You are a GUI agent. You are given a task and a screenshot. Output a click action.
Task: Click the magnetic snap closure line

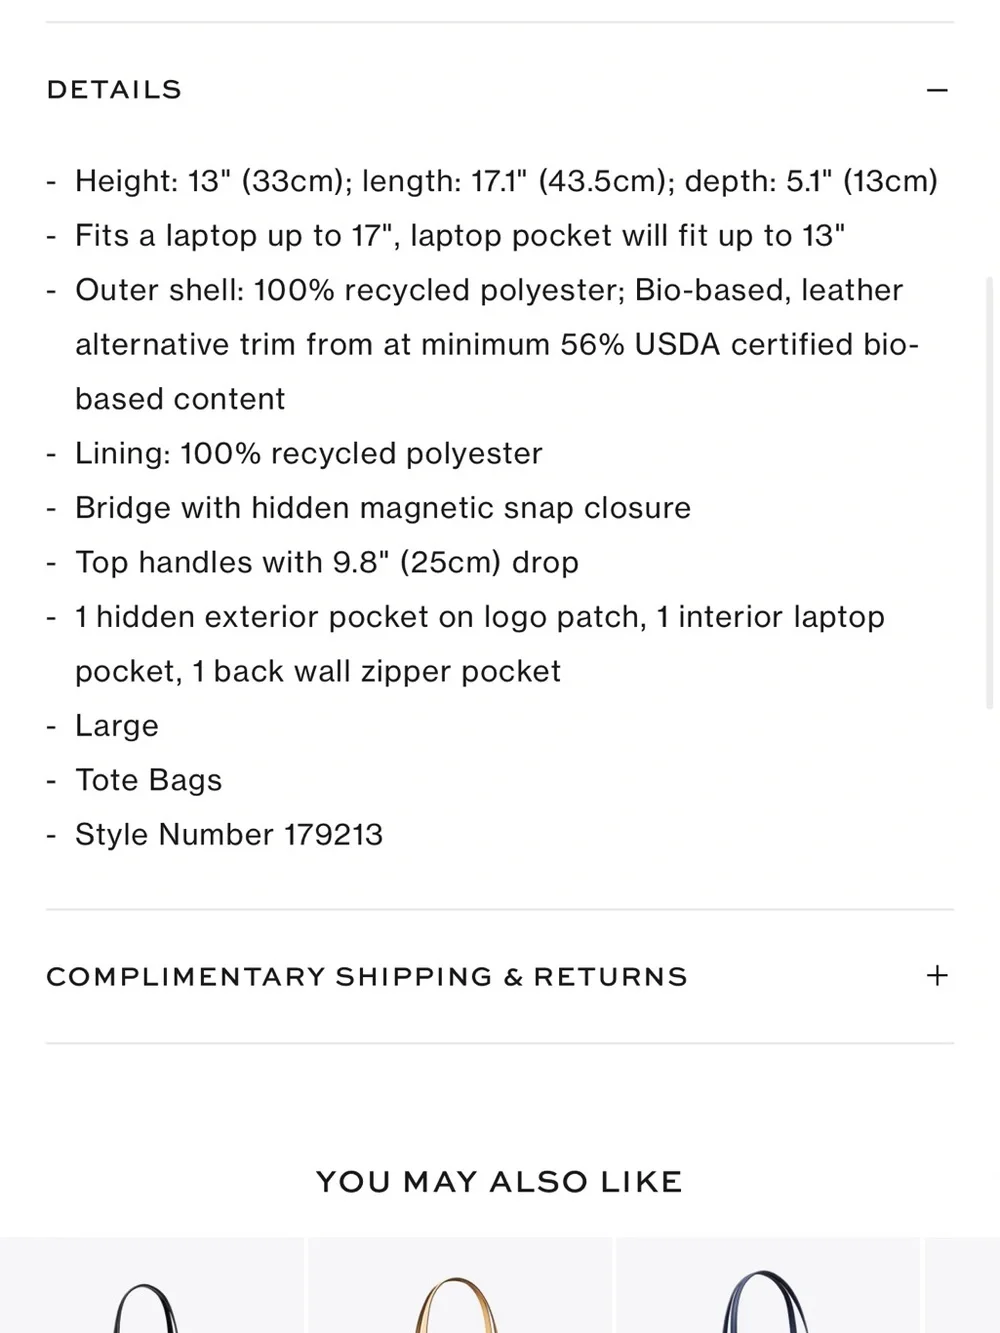pyautogui.click(x=383, y=508)
